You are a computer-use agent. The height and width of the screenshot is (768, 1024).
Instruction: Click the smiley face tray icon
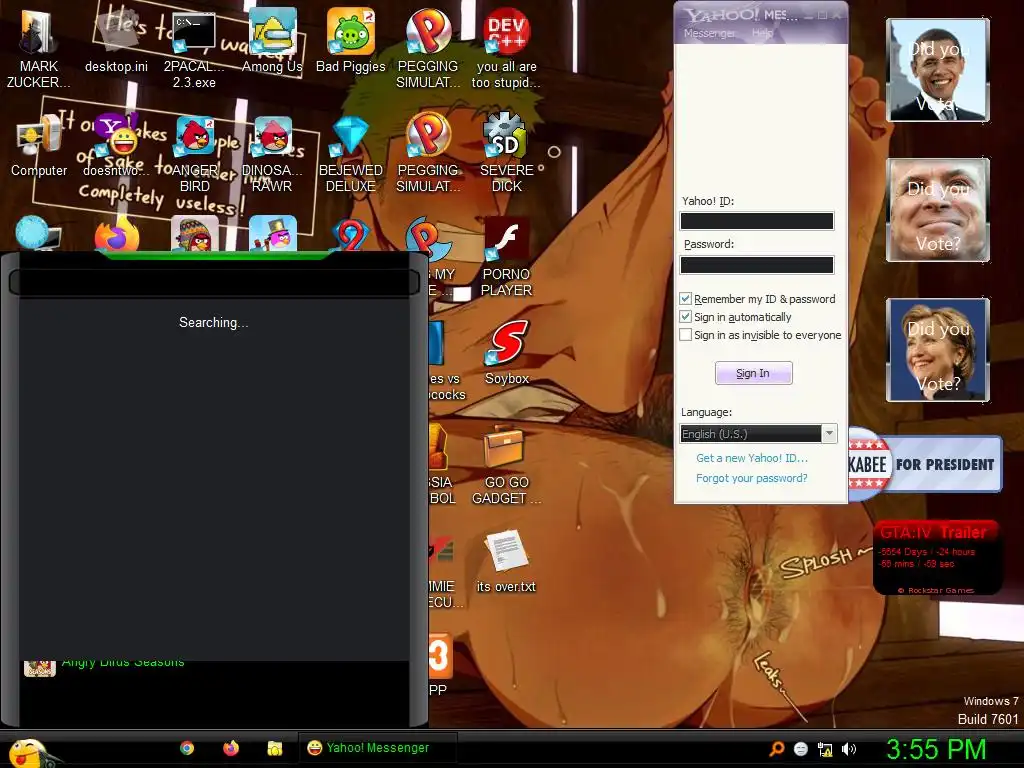(x=801, y=749)
